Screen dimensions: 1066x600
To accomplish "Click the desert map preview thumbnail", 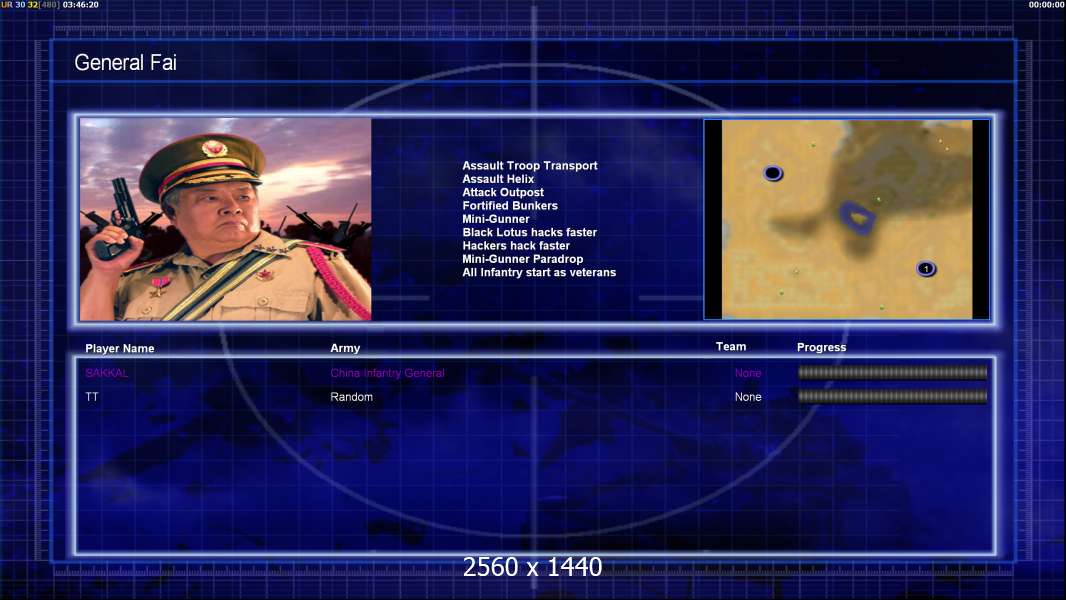I will tap(846, 219).
